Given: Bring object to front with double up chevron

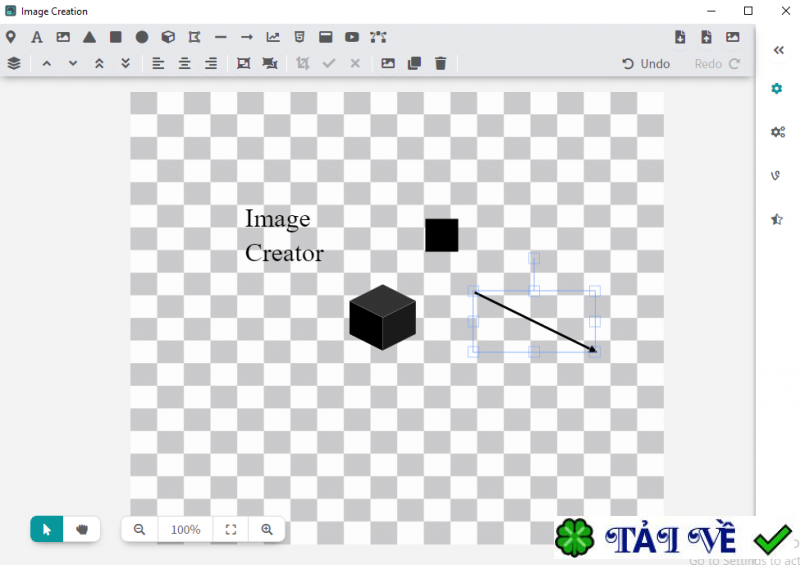Looking at the screenshot, I should (x=98, y=63).
